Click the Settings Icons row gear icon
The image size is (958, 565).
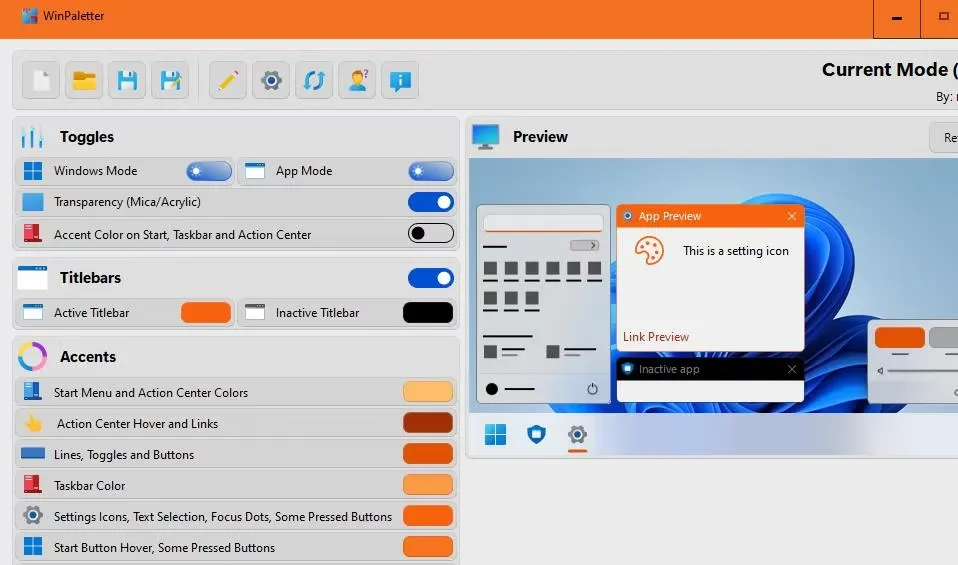tap(33, 516)
